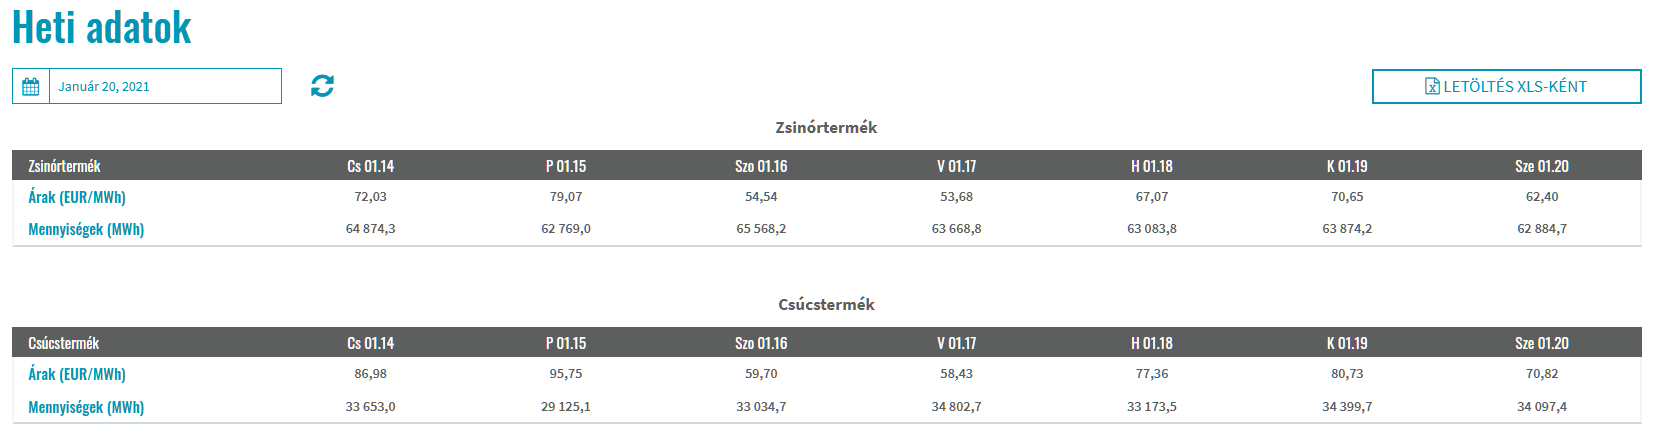Click Mennyiségek (MWh) in Csúcstermék table
1676x448 pixels.
[x=86, y=407]
